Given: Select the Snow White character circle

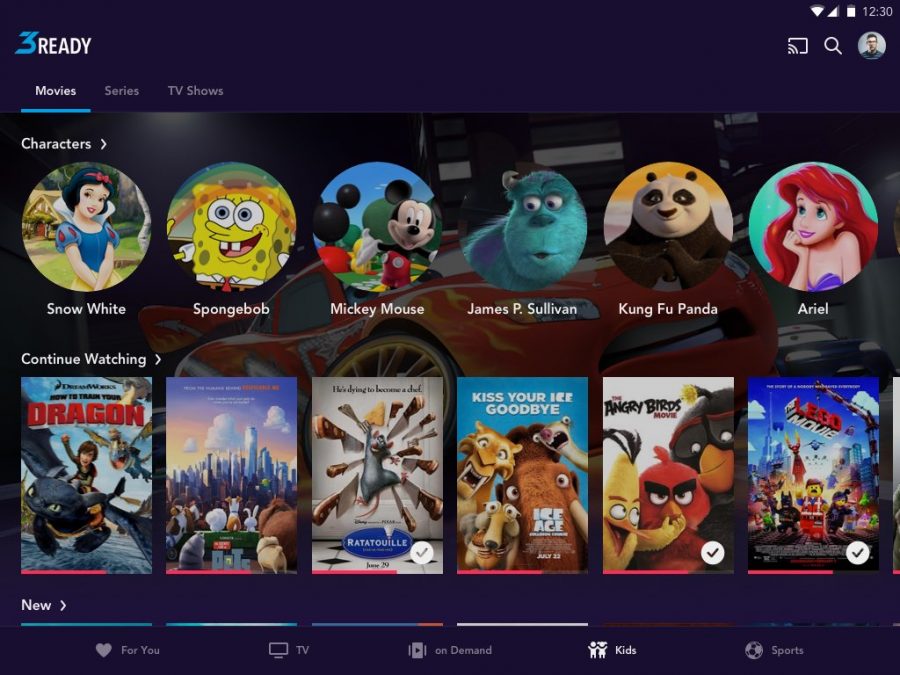Looking at the screenshot, I should [x=86, y=227].
